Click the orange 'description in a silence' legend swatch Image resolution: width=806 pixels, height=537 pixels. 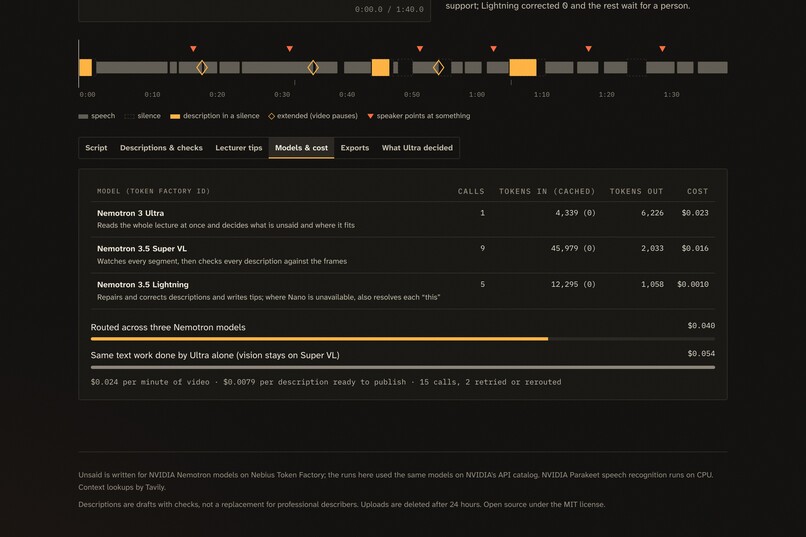pyautogui.click(x=175, y=117)
